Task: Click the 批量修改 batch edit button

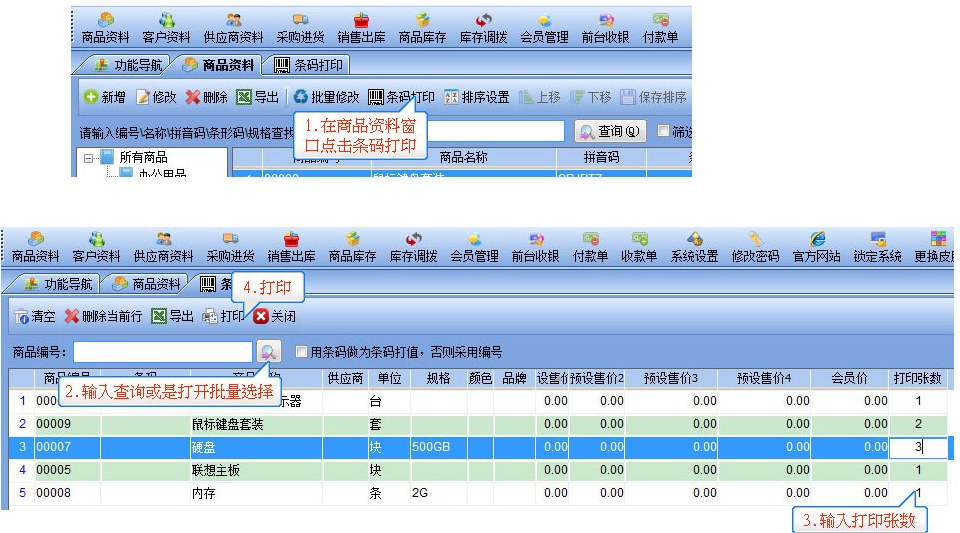Action: [x=326, y=97]
